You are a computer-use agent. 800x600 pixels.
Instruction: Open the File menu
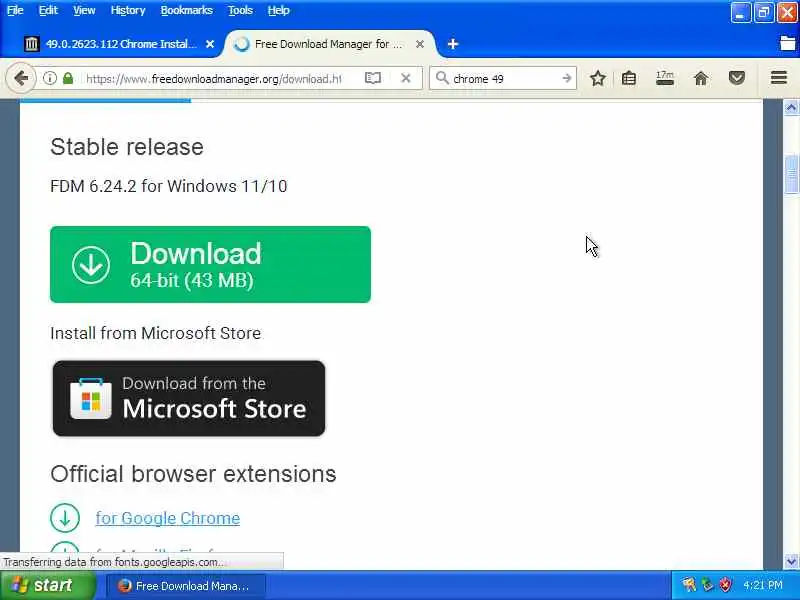(15, 10)
